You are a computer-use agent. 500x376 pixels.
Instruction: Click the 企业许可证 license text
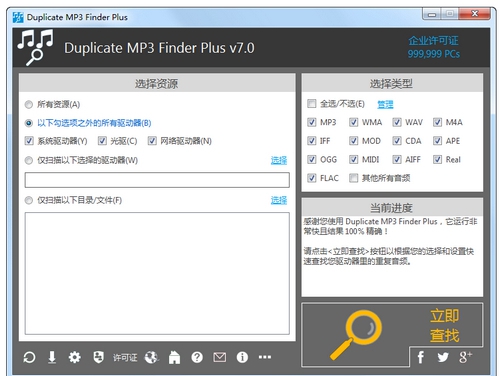[x=433, y=41]
